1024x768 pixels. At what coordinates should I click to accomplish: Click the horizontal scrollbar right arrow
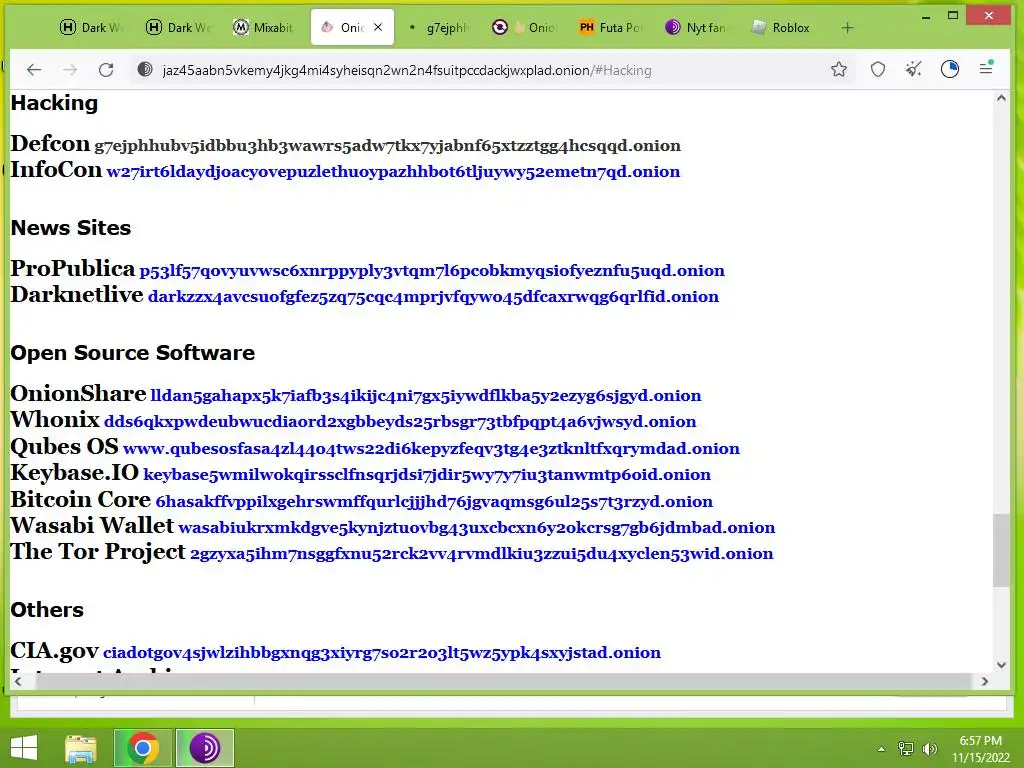pos(985,681)
